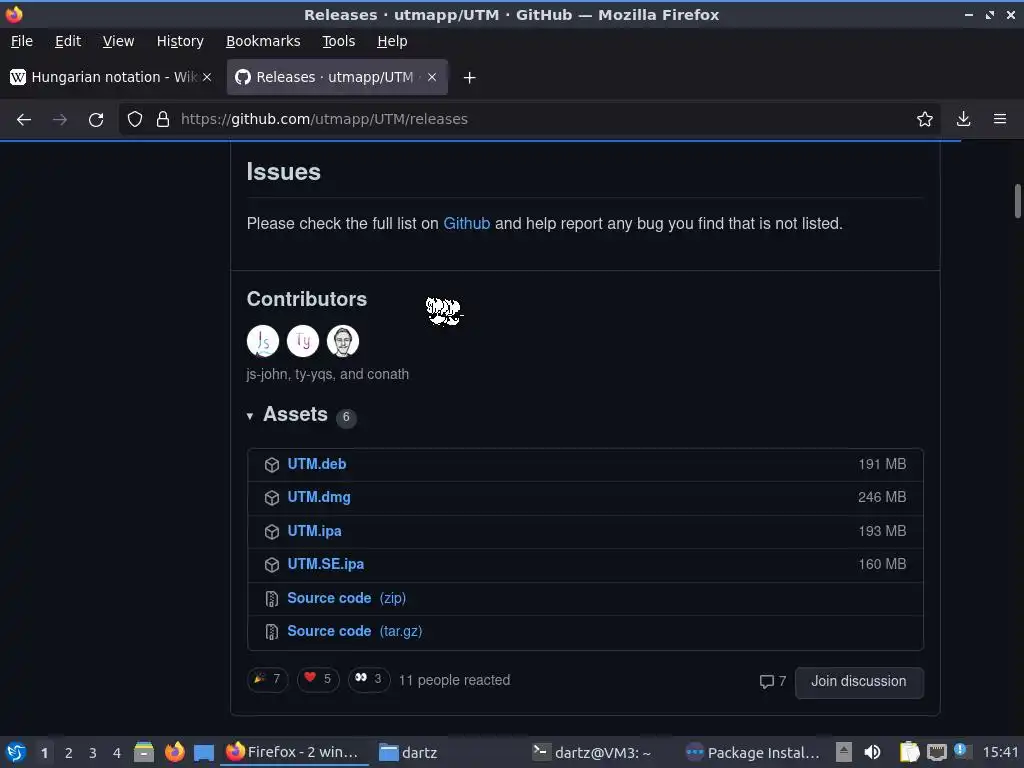Open the tracking protection shield icon
The height and width of the screenshot is (768, 1024).
(135, 120)
